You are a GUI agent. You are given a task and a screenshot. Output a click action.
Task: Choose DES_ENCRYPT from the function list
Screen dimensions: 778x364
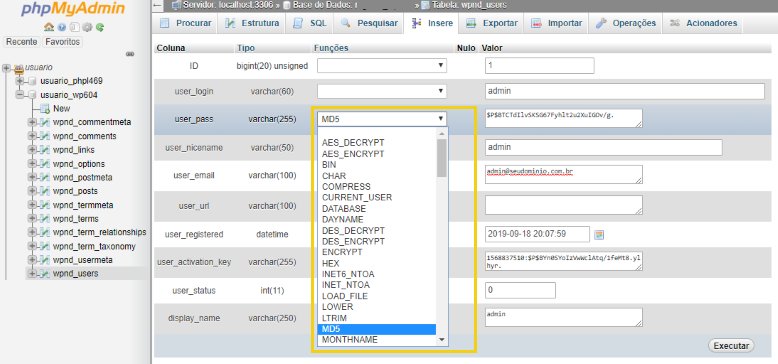tap(376, 242)
